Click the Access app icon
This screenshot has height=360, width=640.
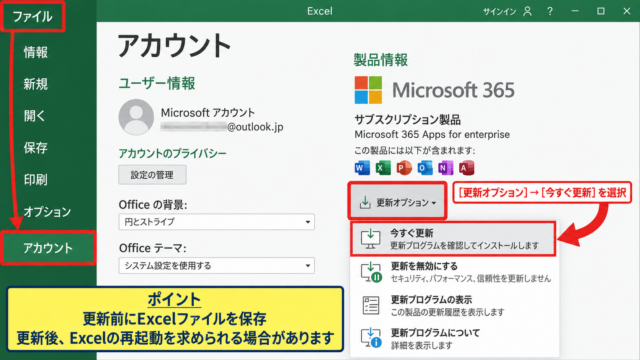pos(466,168)
